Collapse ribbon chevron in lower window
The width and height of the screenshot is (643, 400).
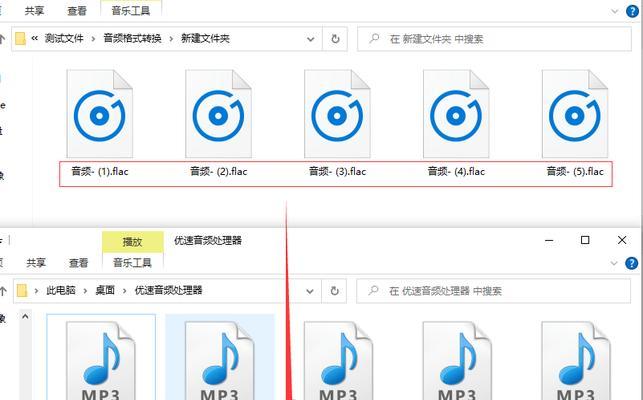[613, 263]
